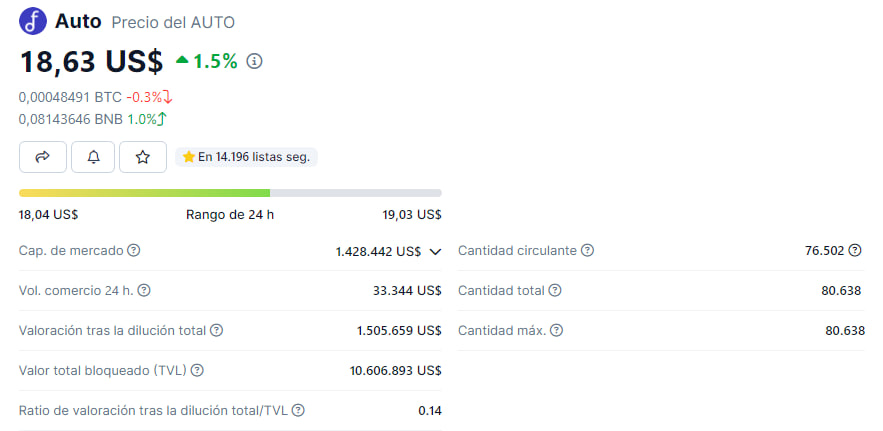Screen dimensions: 883x431
Task: Open the price change info icon
Action: [x=255, y=61]
